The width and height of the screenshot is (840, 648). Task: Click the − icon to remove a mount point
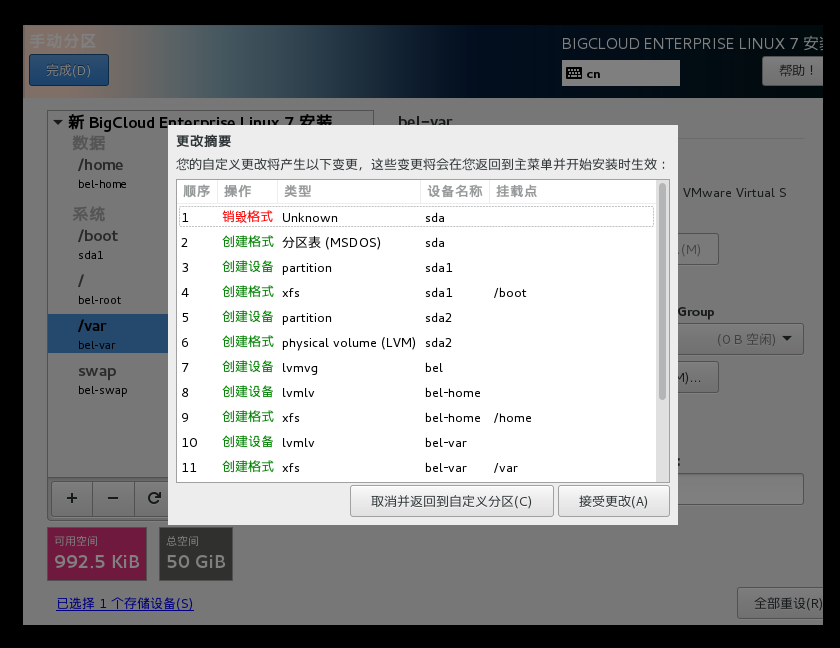pyautogui.click(x=113, y=498)
